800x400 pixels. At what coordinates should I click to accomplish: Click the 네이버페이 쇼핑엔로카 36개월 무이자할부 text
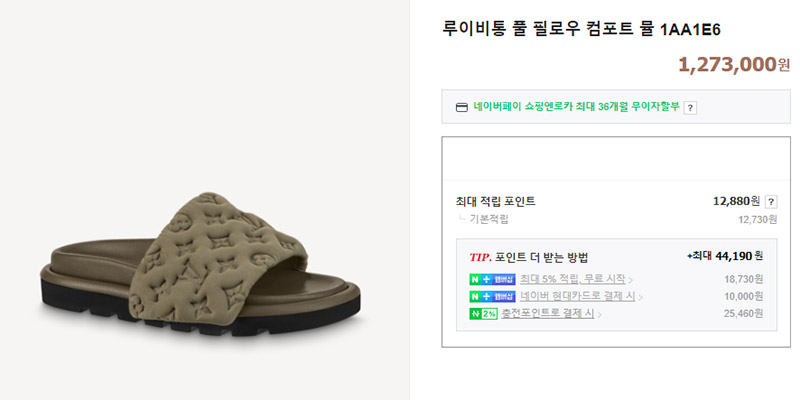pos(577,107)
